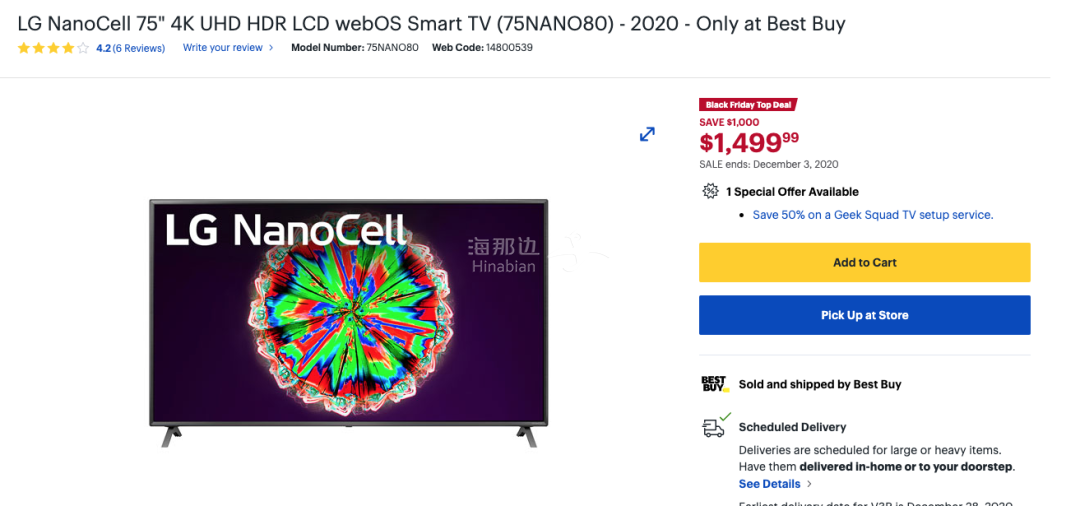The width and height of the screenshot is (1080, 506).
Task: Click the $1,499.99 sale price
Action: [749, 142]
